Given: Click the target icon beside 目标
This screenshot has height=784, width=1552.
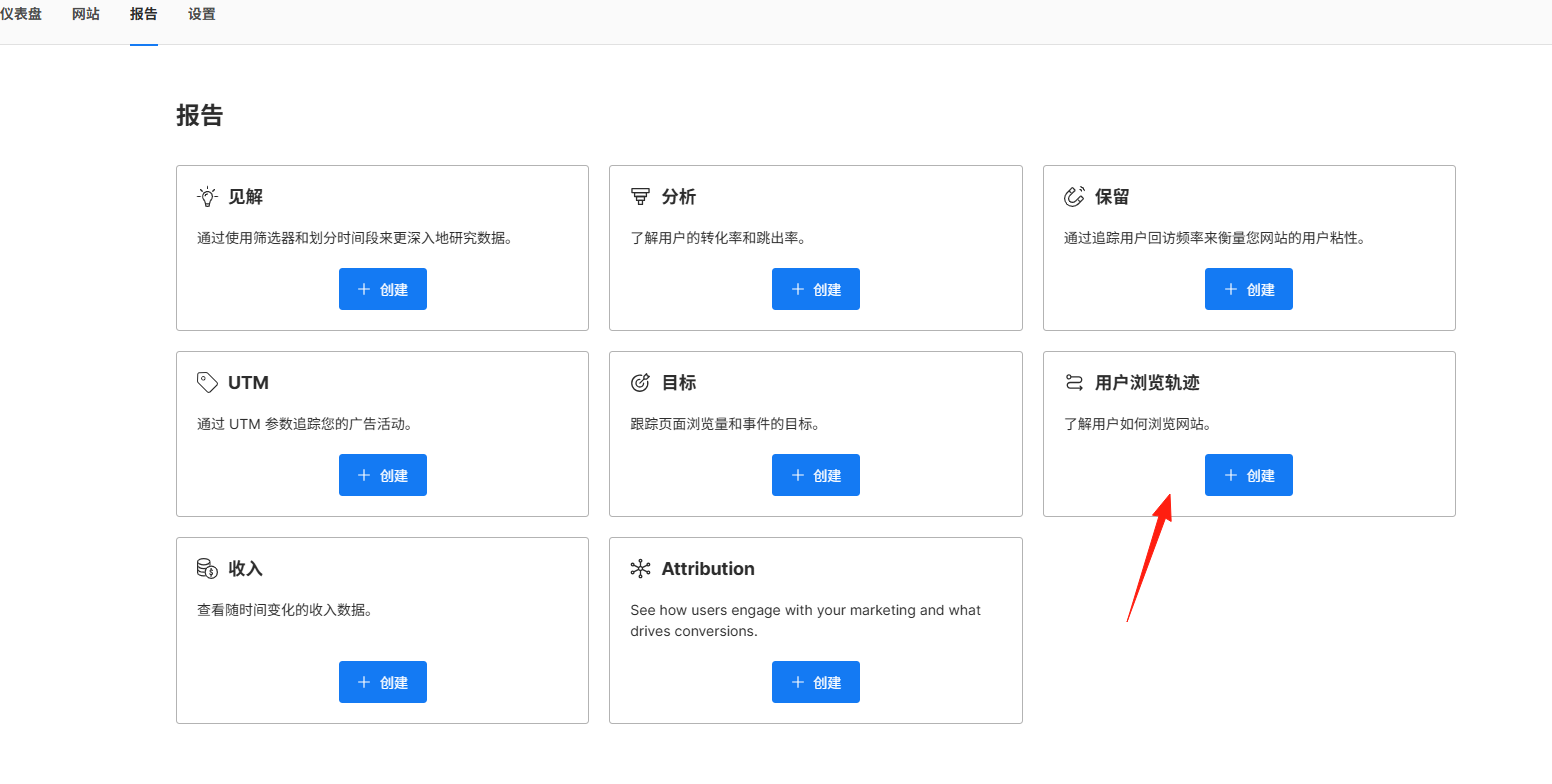Looking at the screenshot, I should 640,383.
